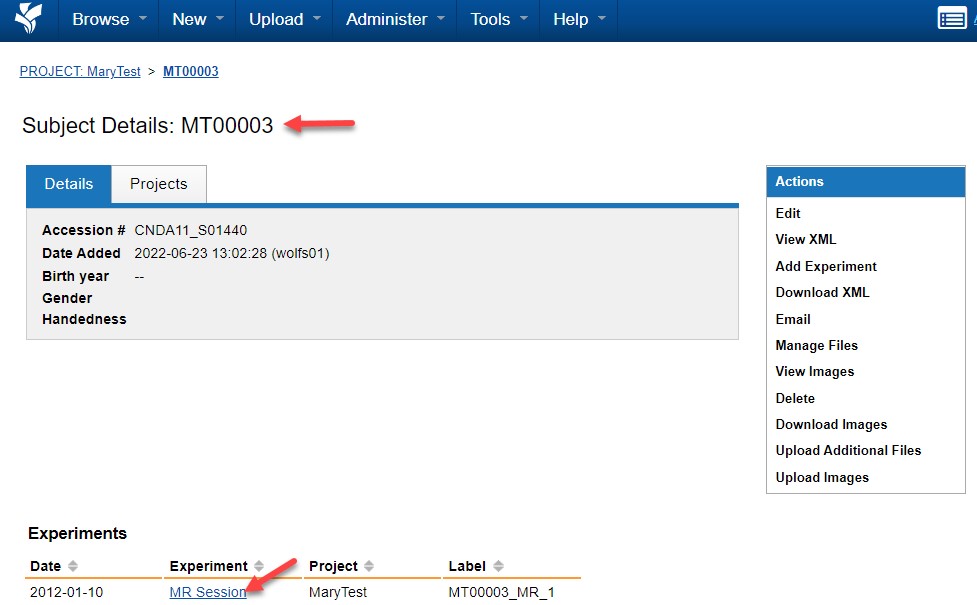
Task: Navigate to the PROJECT: MaryTest breadcrumb
Action: tap(79, 71)
